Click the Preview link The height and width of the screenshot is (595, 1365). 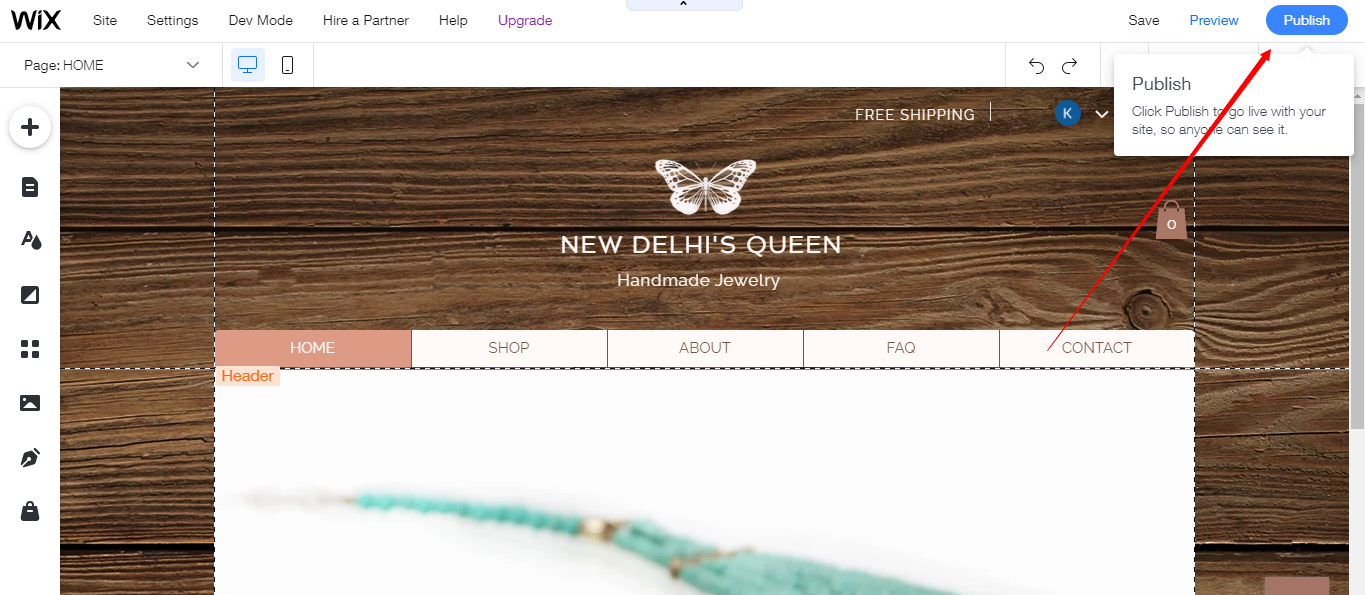(1214, 20)
